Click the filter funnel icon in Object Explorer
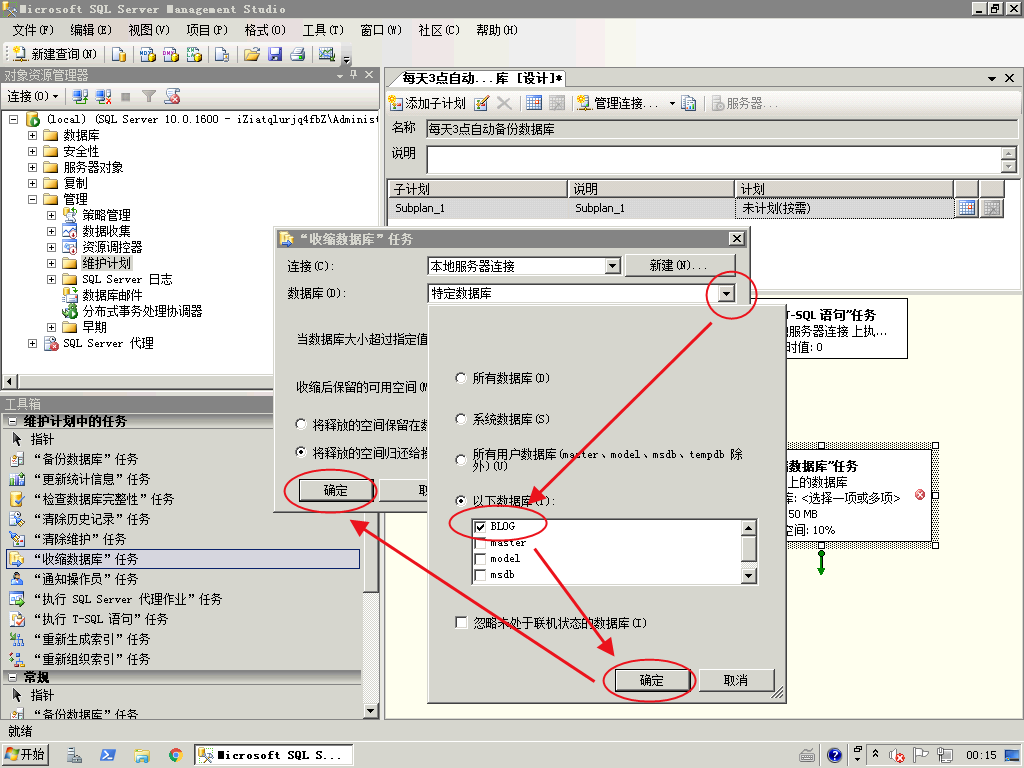The image size is (1024, 768). [149, 97]
